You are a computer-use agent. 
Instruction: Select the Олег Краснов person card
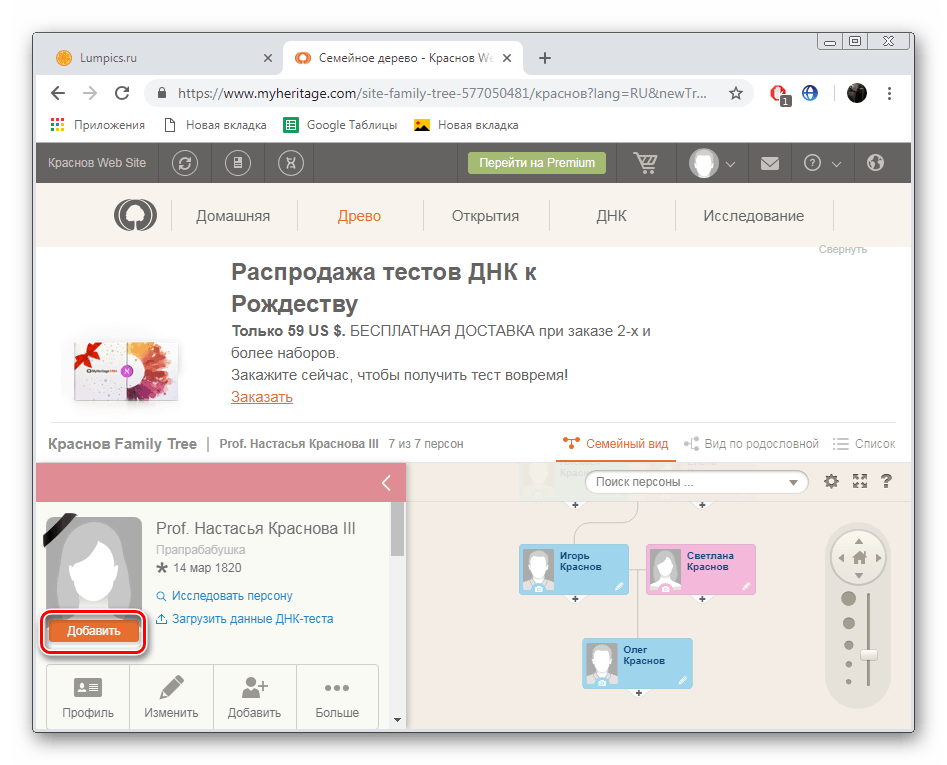(x=637, y=663)
